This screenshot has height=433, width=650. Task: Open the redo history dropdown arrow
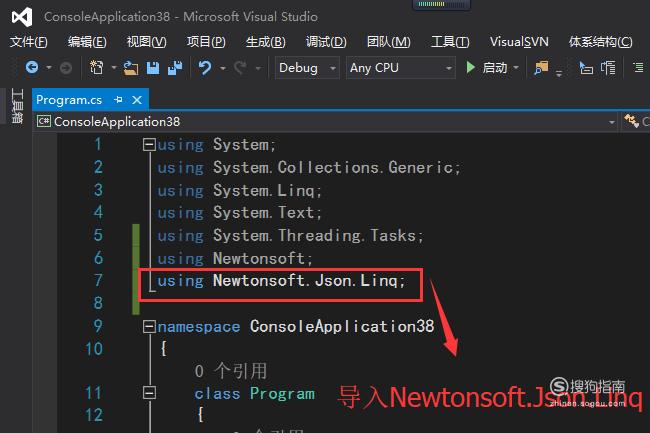point(258,68)
